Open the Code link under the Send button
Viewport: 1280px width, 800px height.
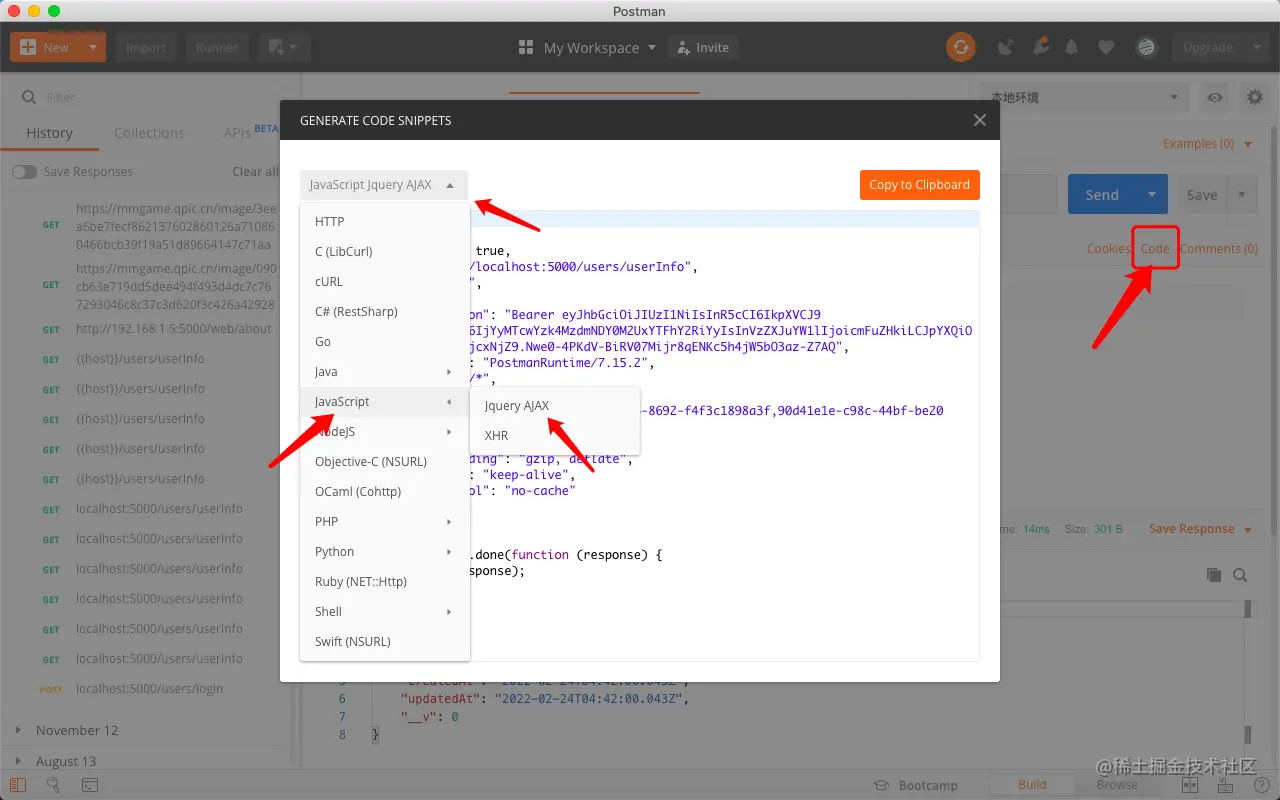coord(1155,249)
